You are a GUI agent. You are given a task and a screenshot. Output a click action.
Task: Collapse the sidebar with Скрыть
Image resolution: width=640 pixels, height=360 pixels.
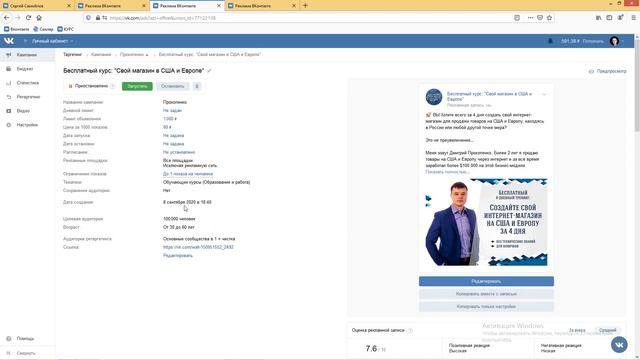tap(27, 353)
